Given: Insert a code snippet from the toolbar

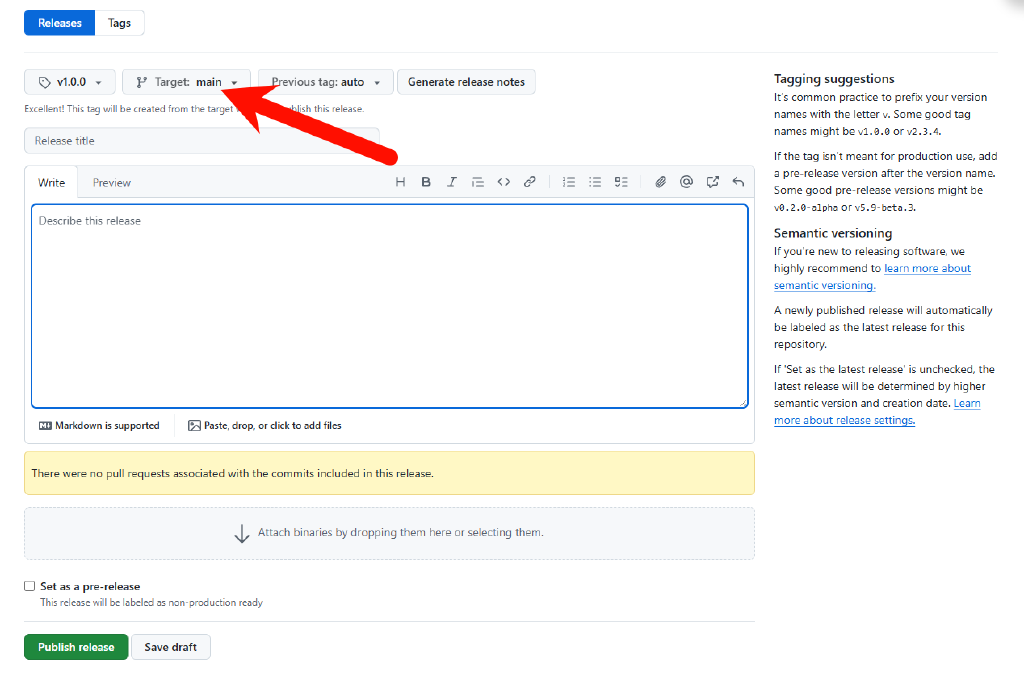Looking at the screenshot, I should tap(504, 181).
